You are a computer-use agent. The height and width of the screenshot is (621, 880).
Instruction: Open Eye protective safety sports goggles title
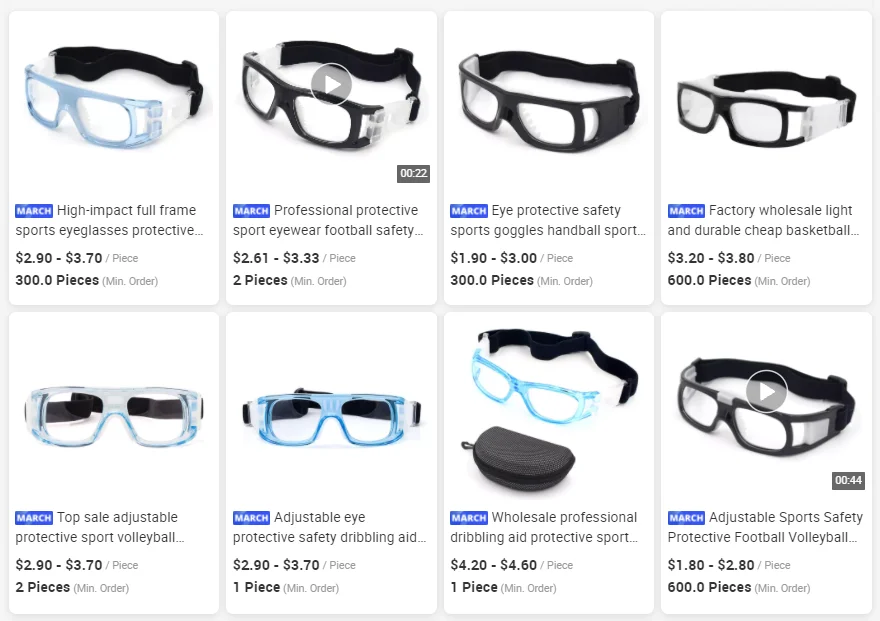point(548,220)
